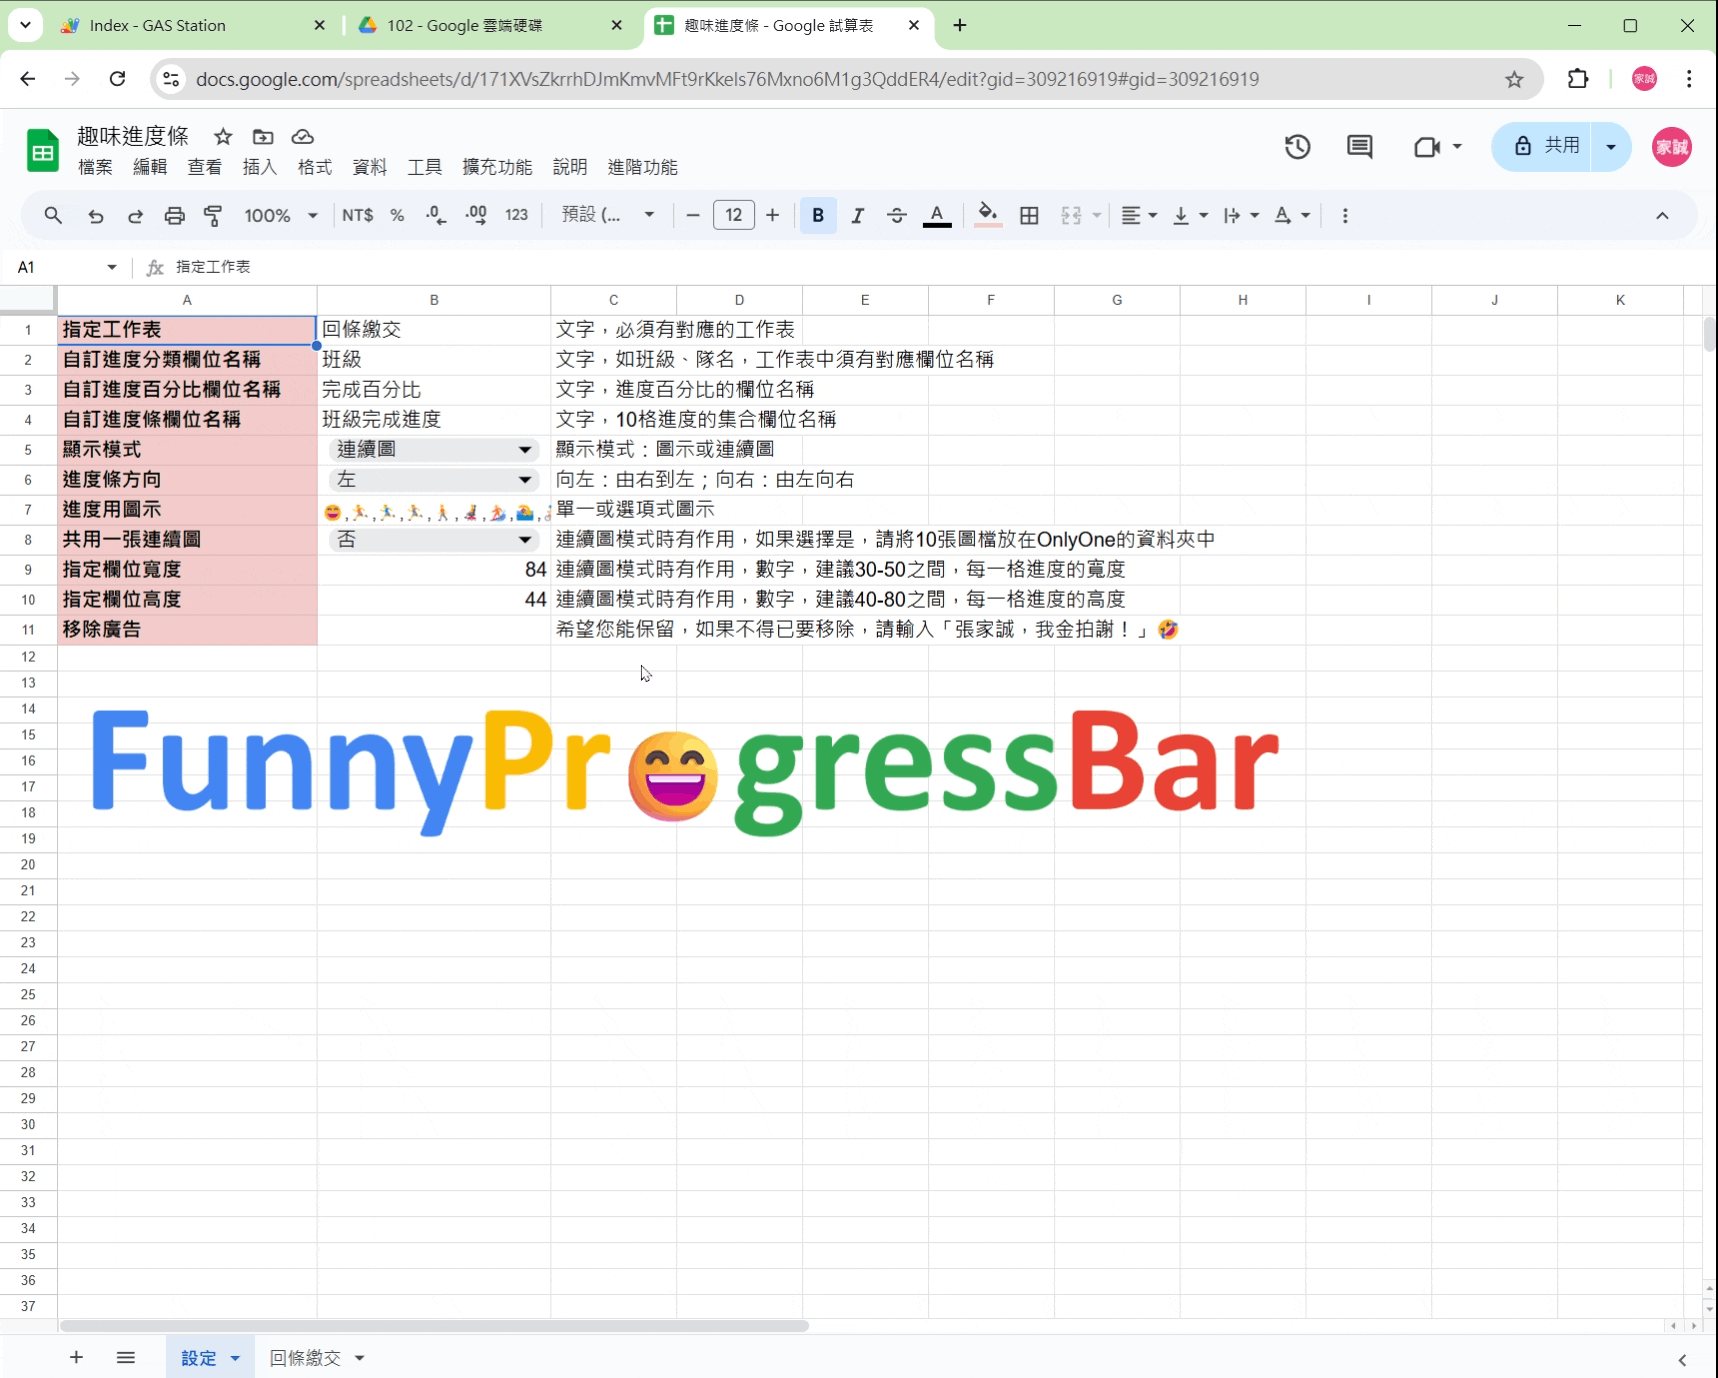This screenshot has height=1378, width=1718.
Task: Format selection as percent
Action: (x=397, y=215)
